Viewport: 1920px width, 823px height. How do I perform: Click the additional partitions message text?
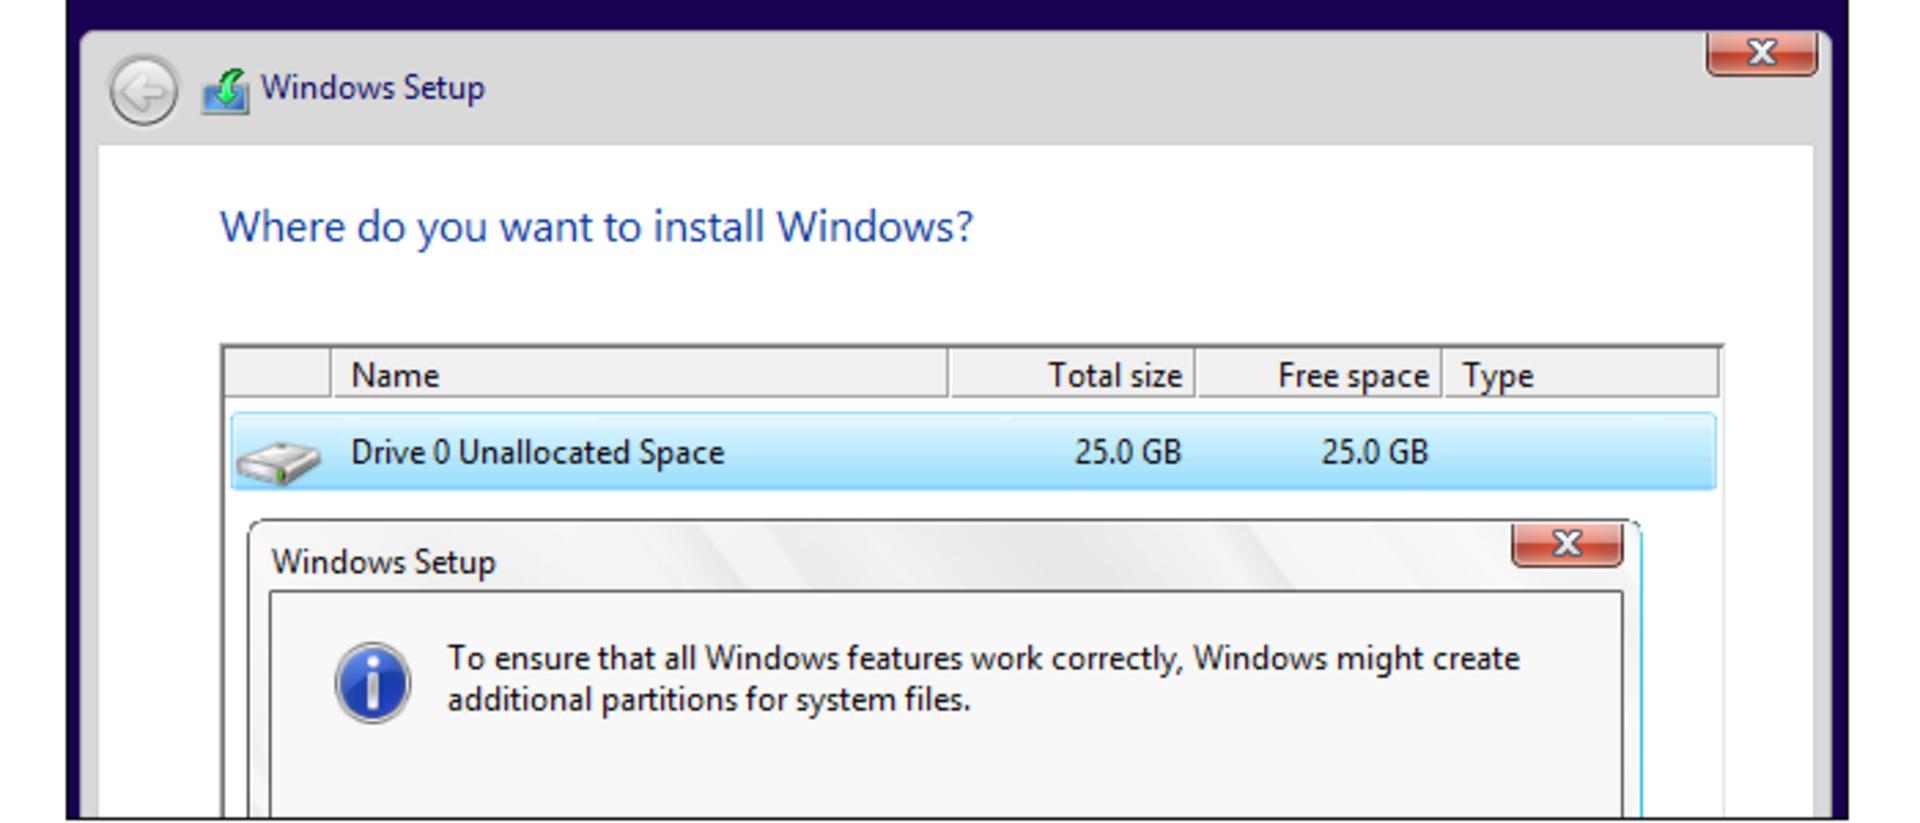pos(983,678)
